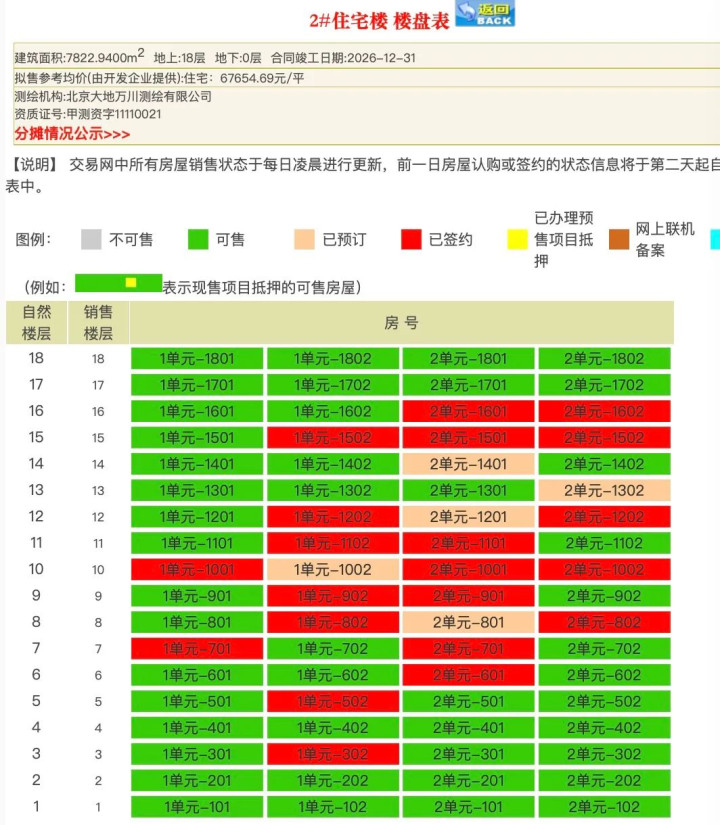720x825 pixels.
Task: Click the green 可售 legend swatch
Action: coord(198,239)
